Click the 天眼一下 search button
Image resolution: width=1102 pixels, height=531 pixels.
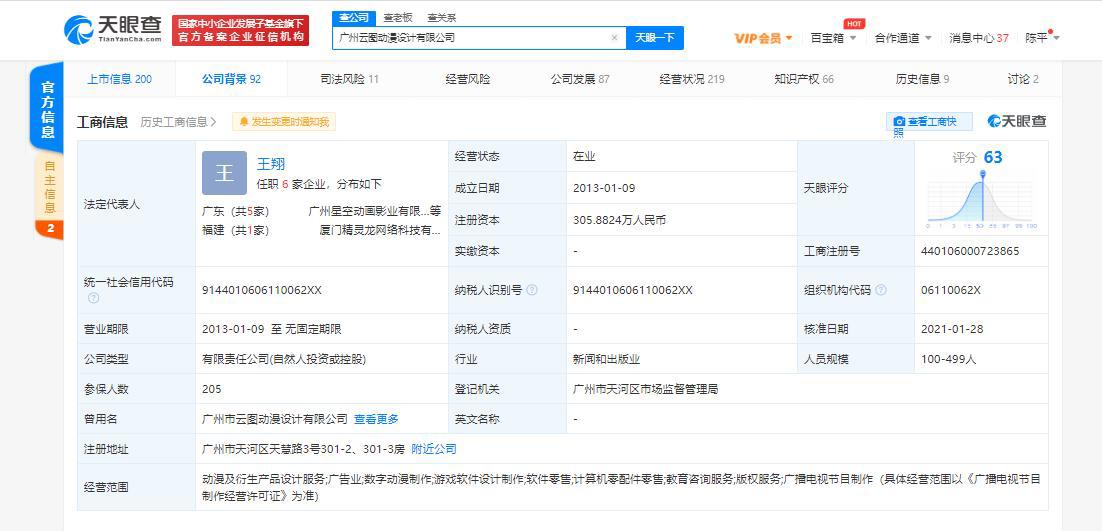pyautogui.click(x=655, y=38)
